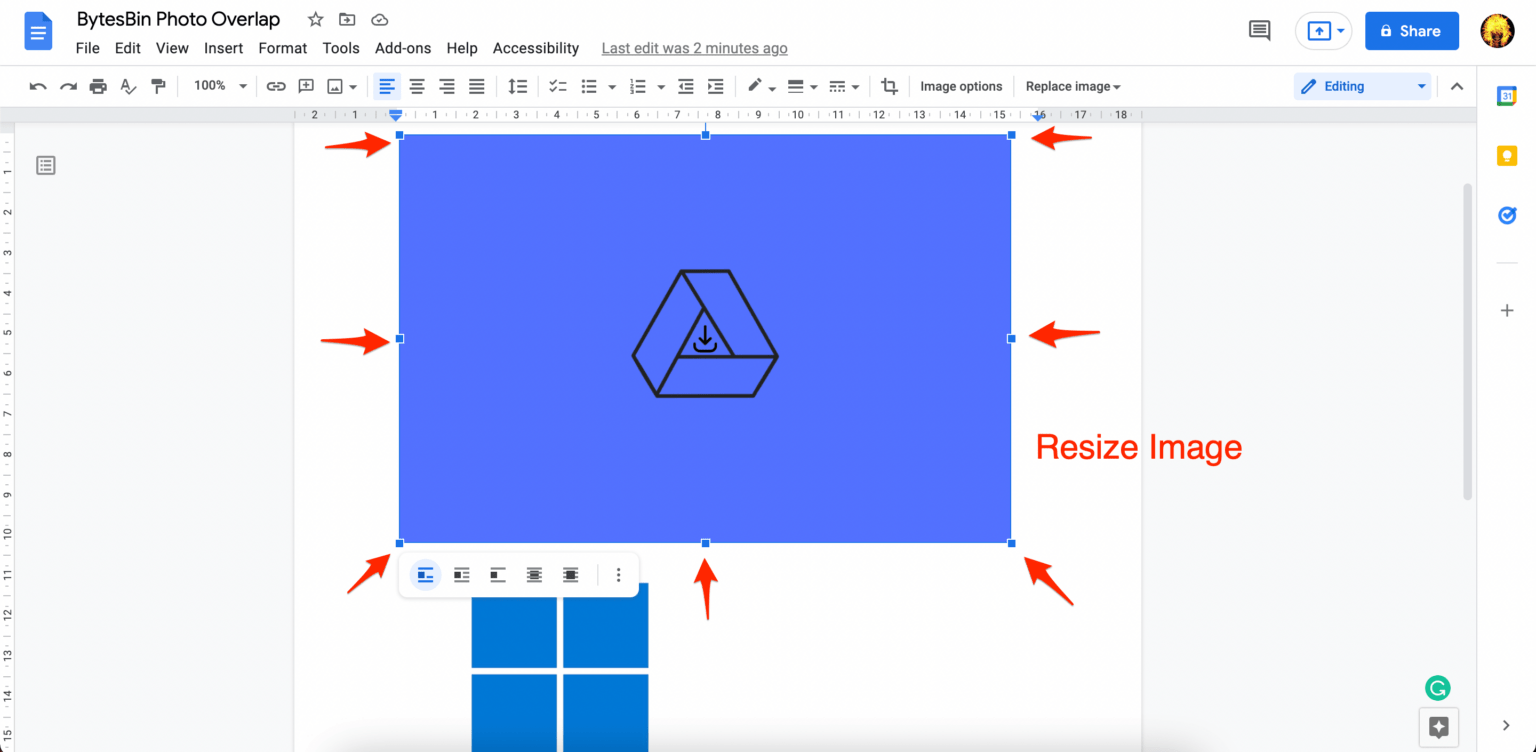The width and height of the screenshot is (1536, 752).
Task: Select the Crop image tool
Action: tap(889, 86)
